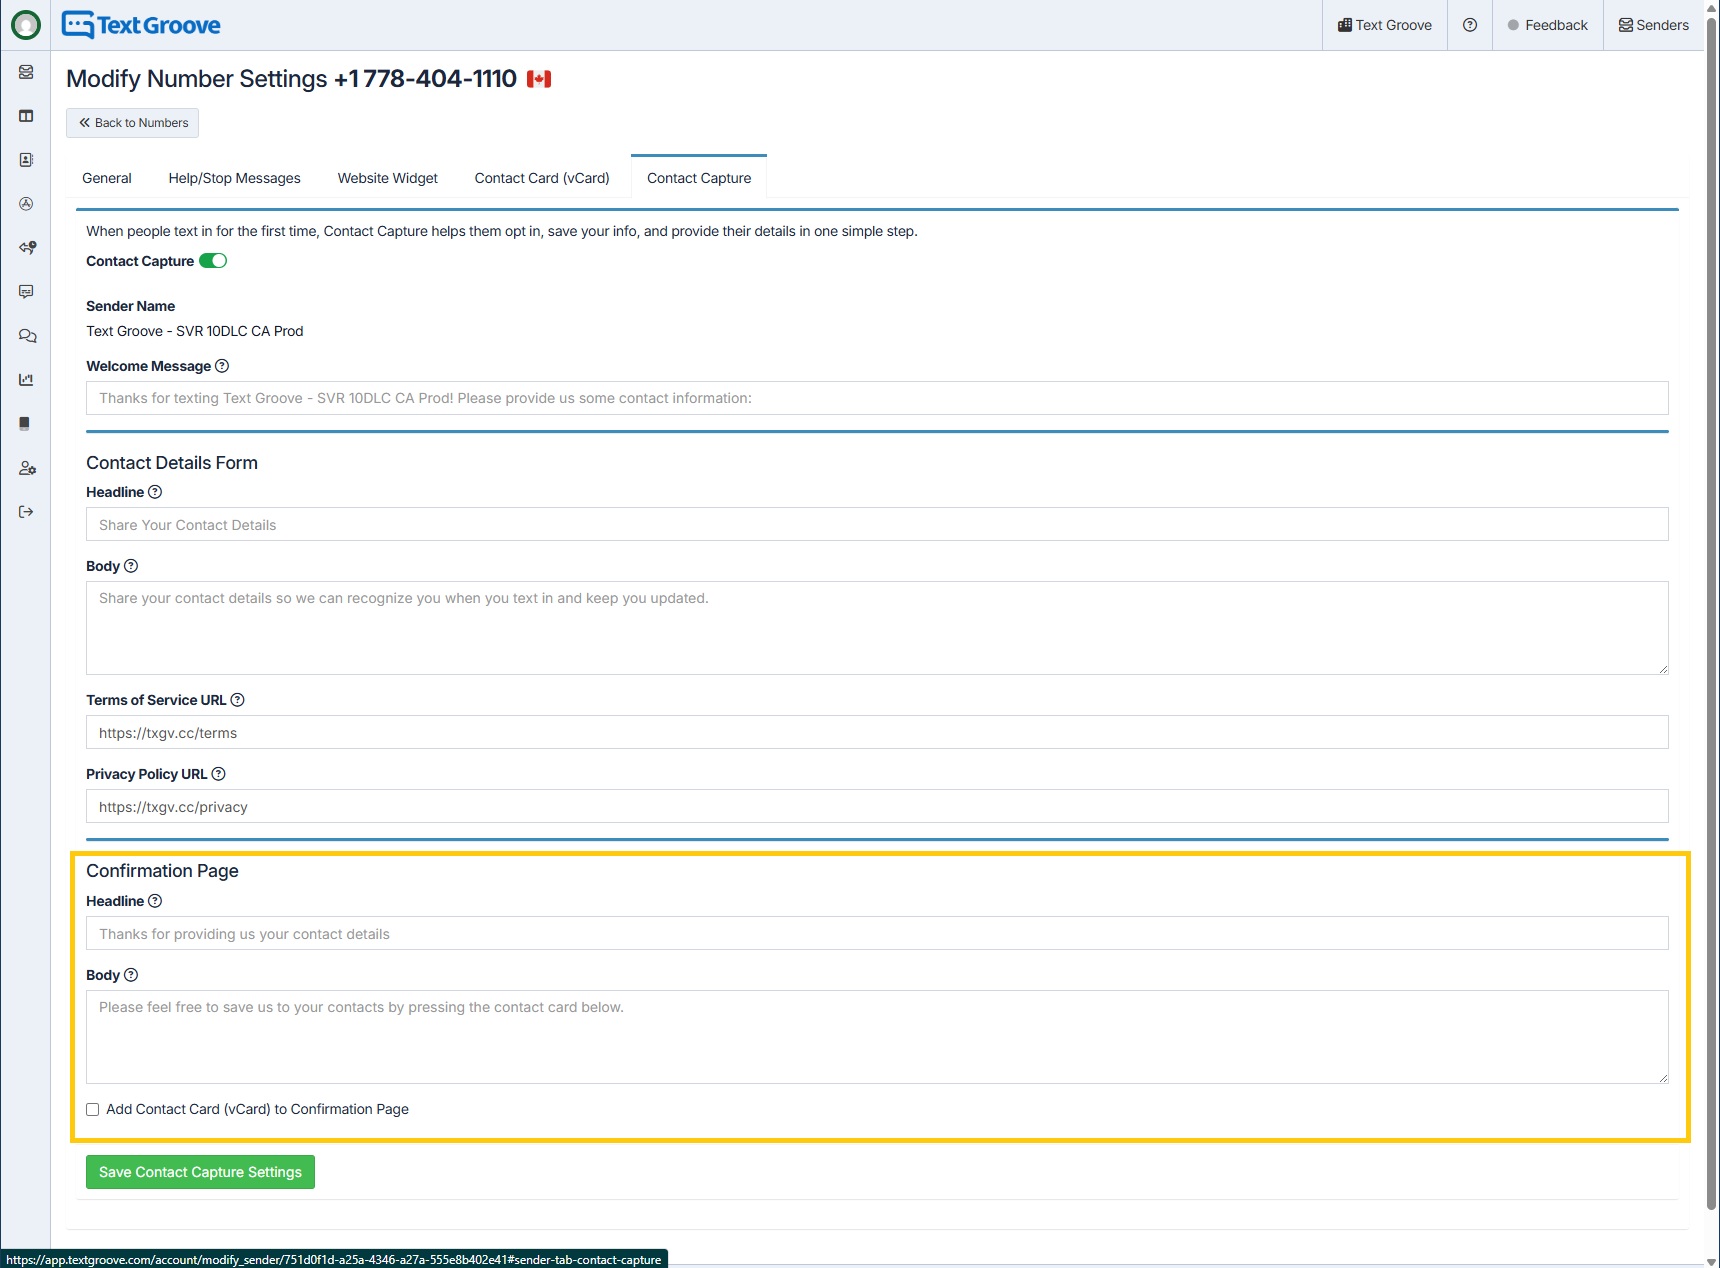Open the chat conversations bubbles icon

click(27, 336)
